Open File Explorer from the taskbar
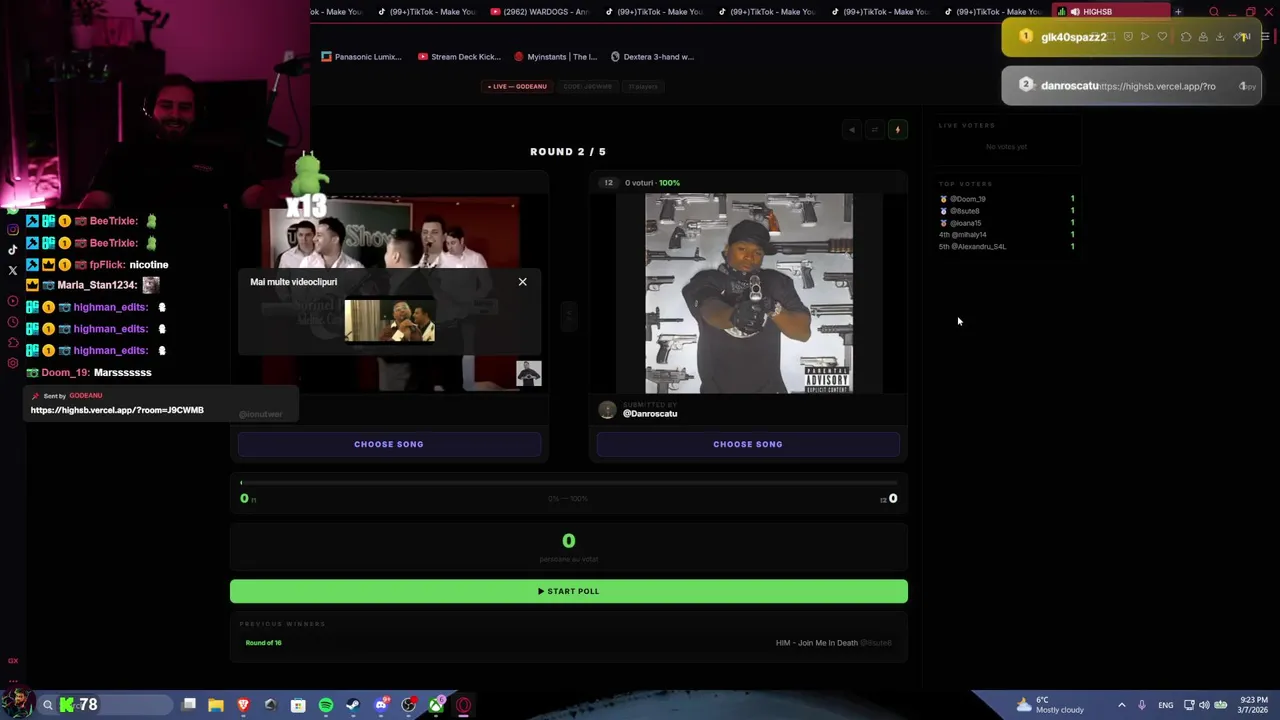This screenshot has height=720, width=1280. pyautogui.click(x=216, y=705)
